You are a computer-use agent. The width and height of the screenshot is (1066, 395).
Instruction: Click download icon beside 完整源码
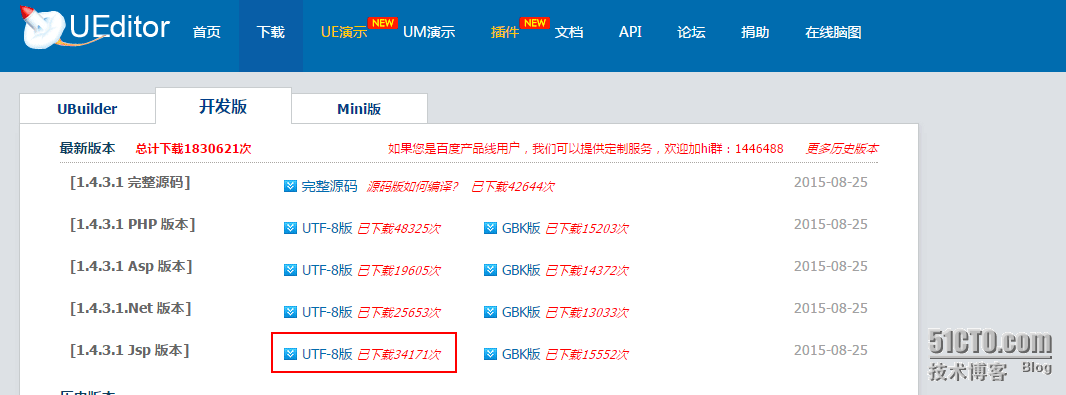(290, 186)
